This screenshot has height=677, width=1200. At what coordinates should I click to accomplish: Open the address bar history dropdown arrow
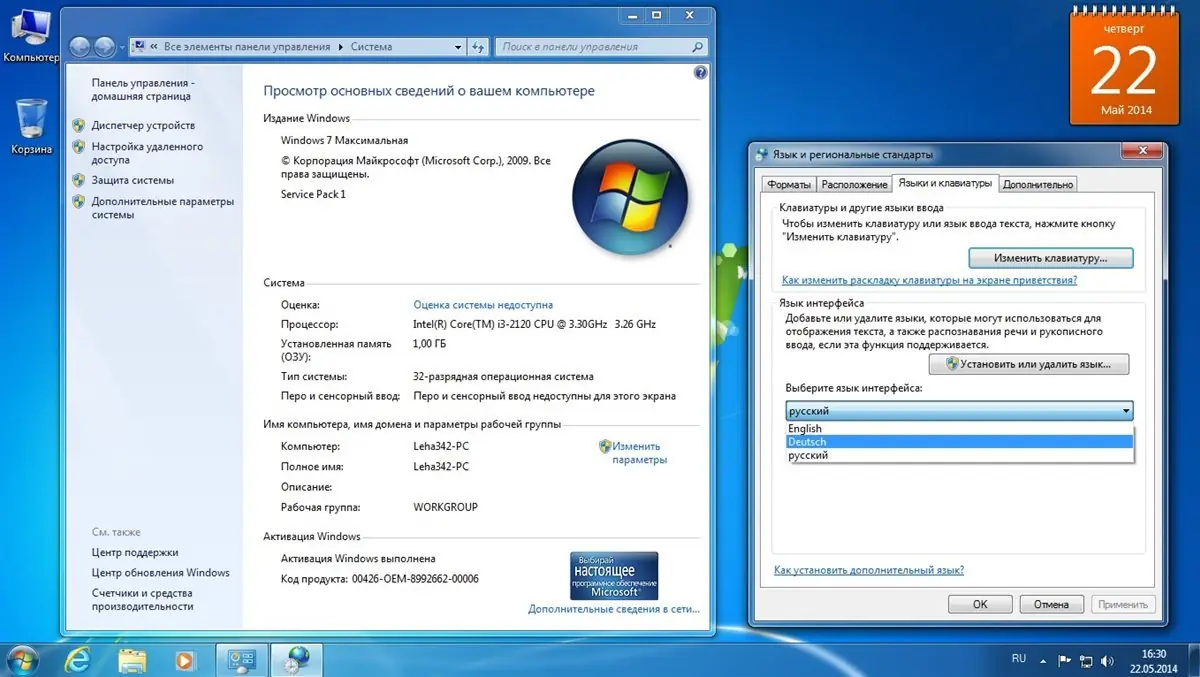pyautogui.click(x=458, y=47)
